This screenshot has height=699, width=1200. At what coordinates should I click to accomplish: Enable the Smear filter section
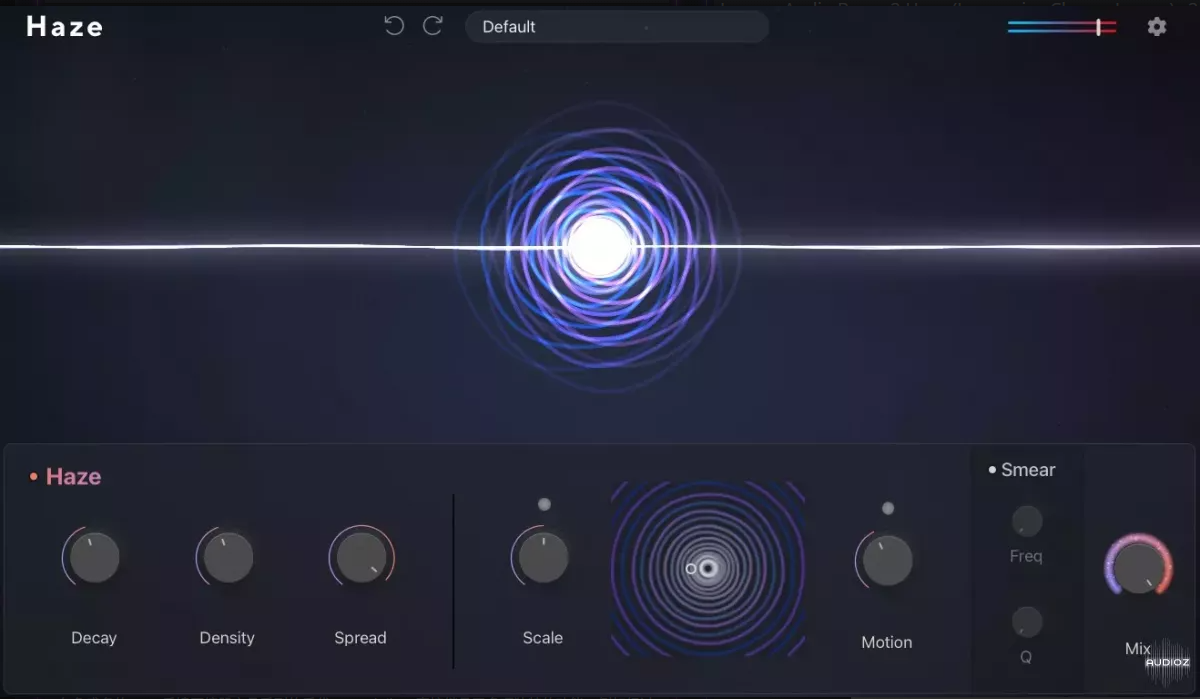pyautogui.click(x=992, y=470)
